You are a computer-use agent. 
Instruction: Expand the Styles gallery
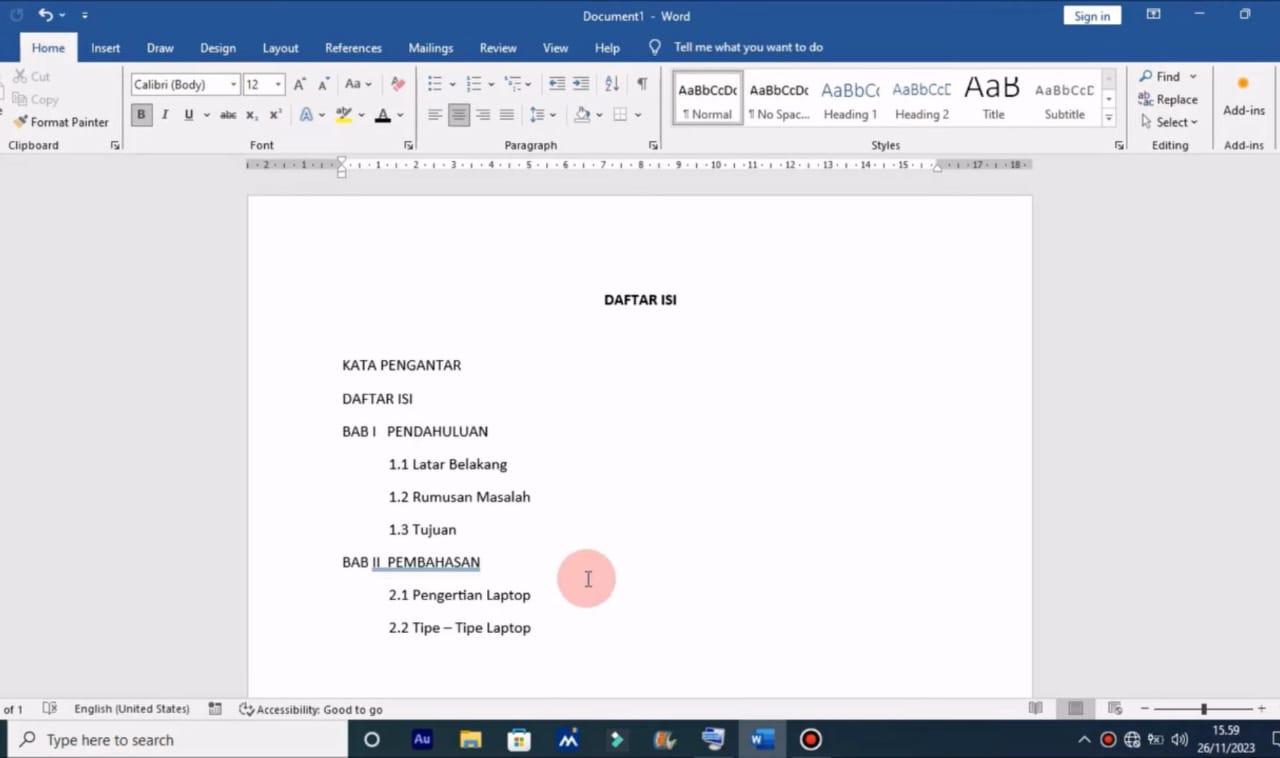point(1108,118)
